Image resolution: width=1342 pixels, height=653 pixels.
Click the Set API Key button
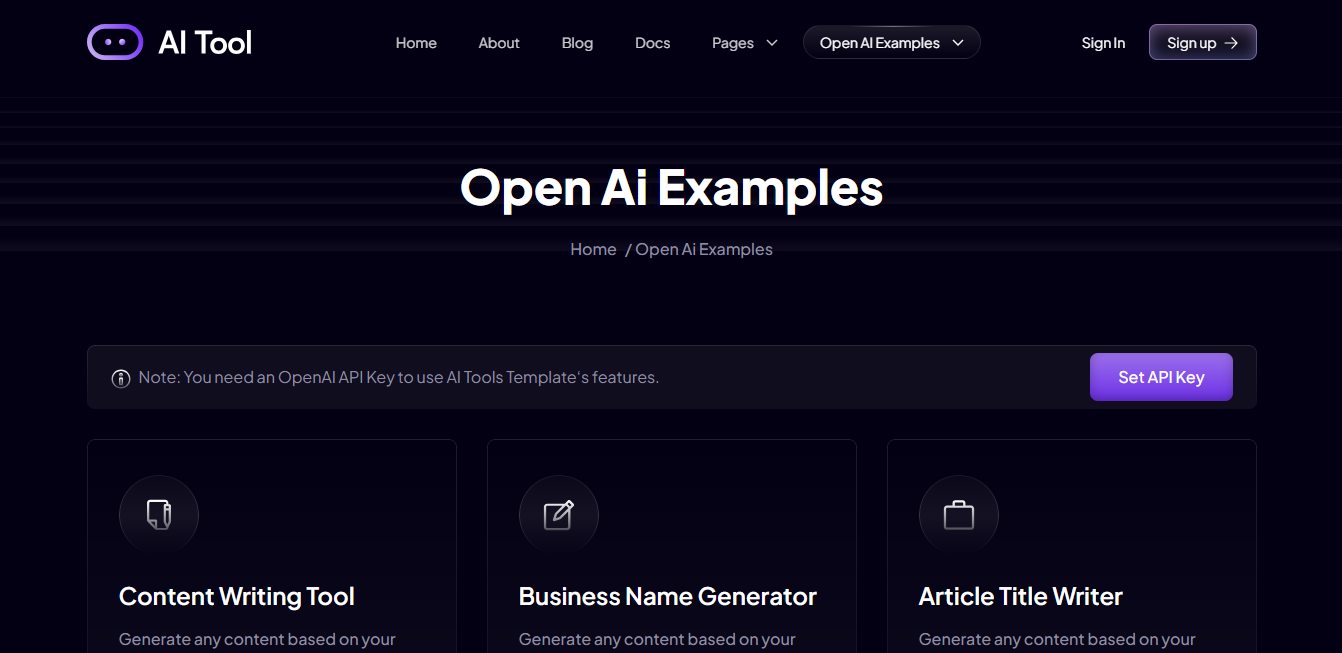[1161, 377]
